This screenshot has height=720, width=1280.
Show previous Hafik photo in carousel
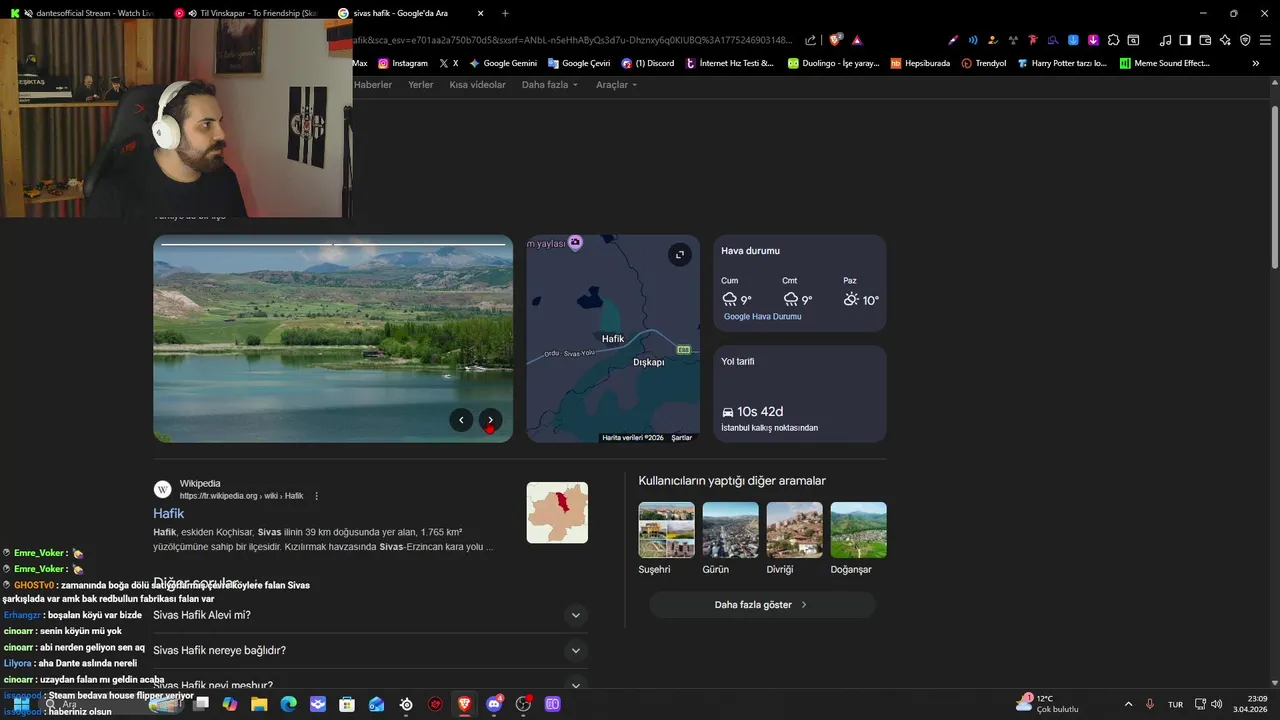461,420
